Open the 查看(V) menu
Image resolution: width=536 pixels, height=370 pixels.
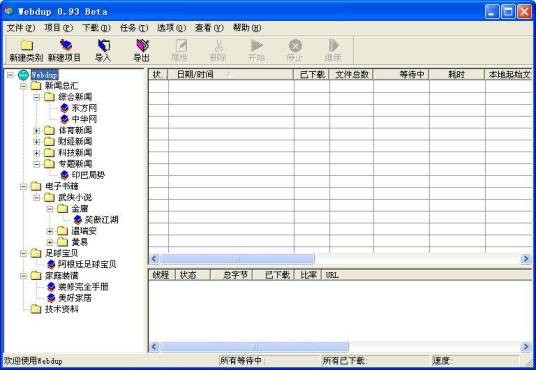pos(209,28)
